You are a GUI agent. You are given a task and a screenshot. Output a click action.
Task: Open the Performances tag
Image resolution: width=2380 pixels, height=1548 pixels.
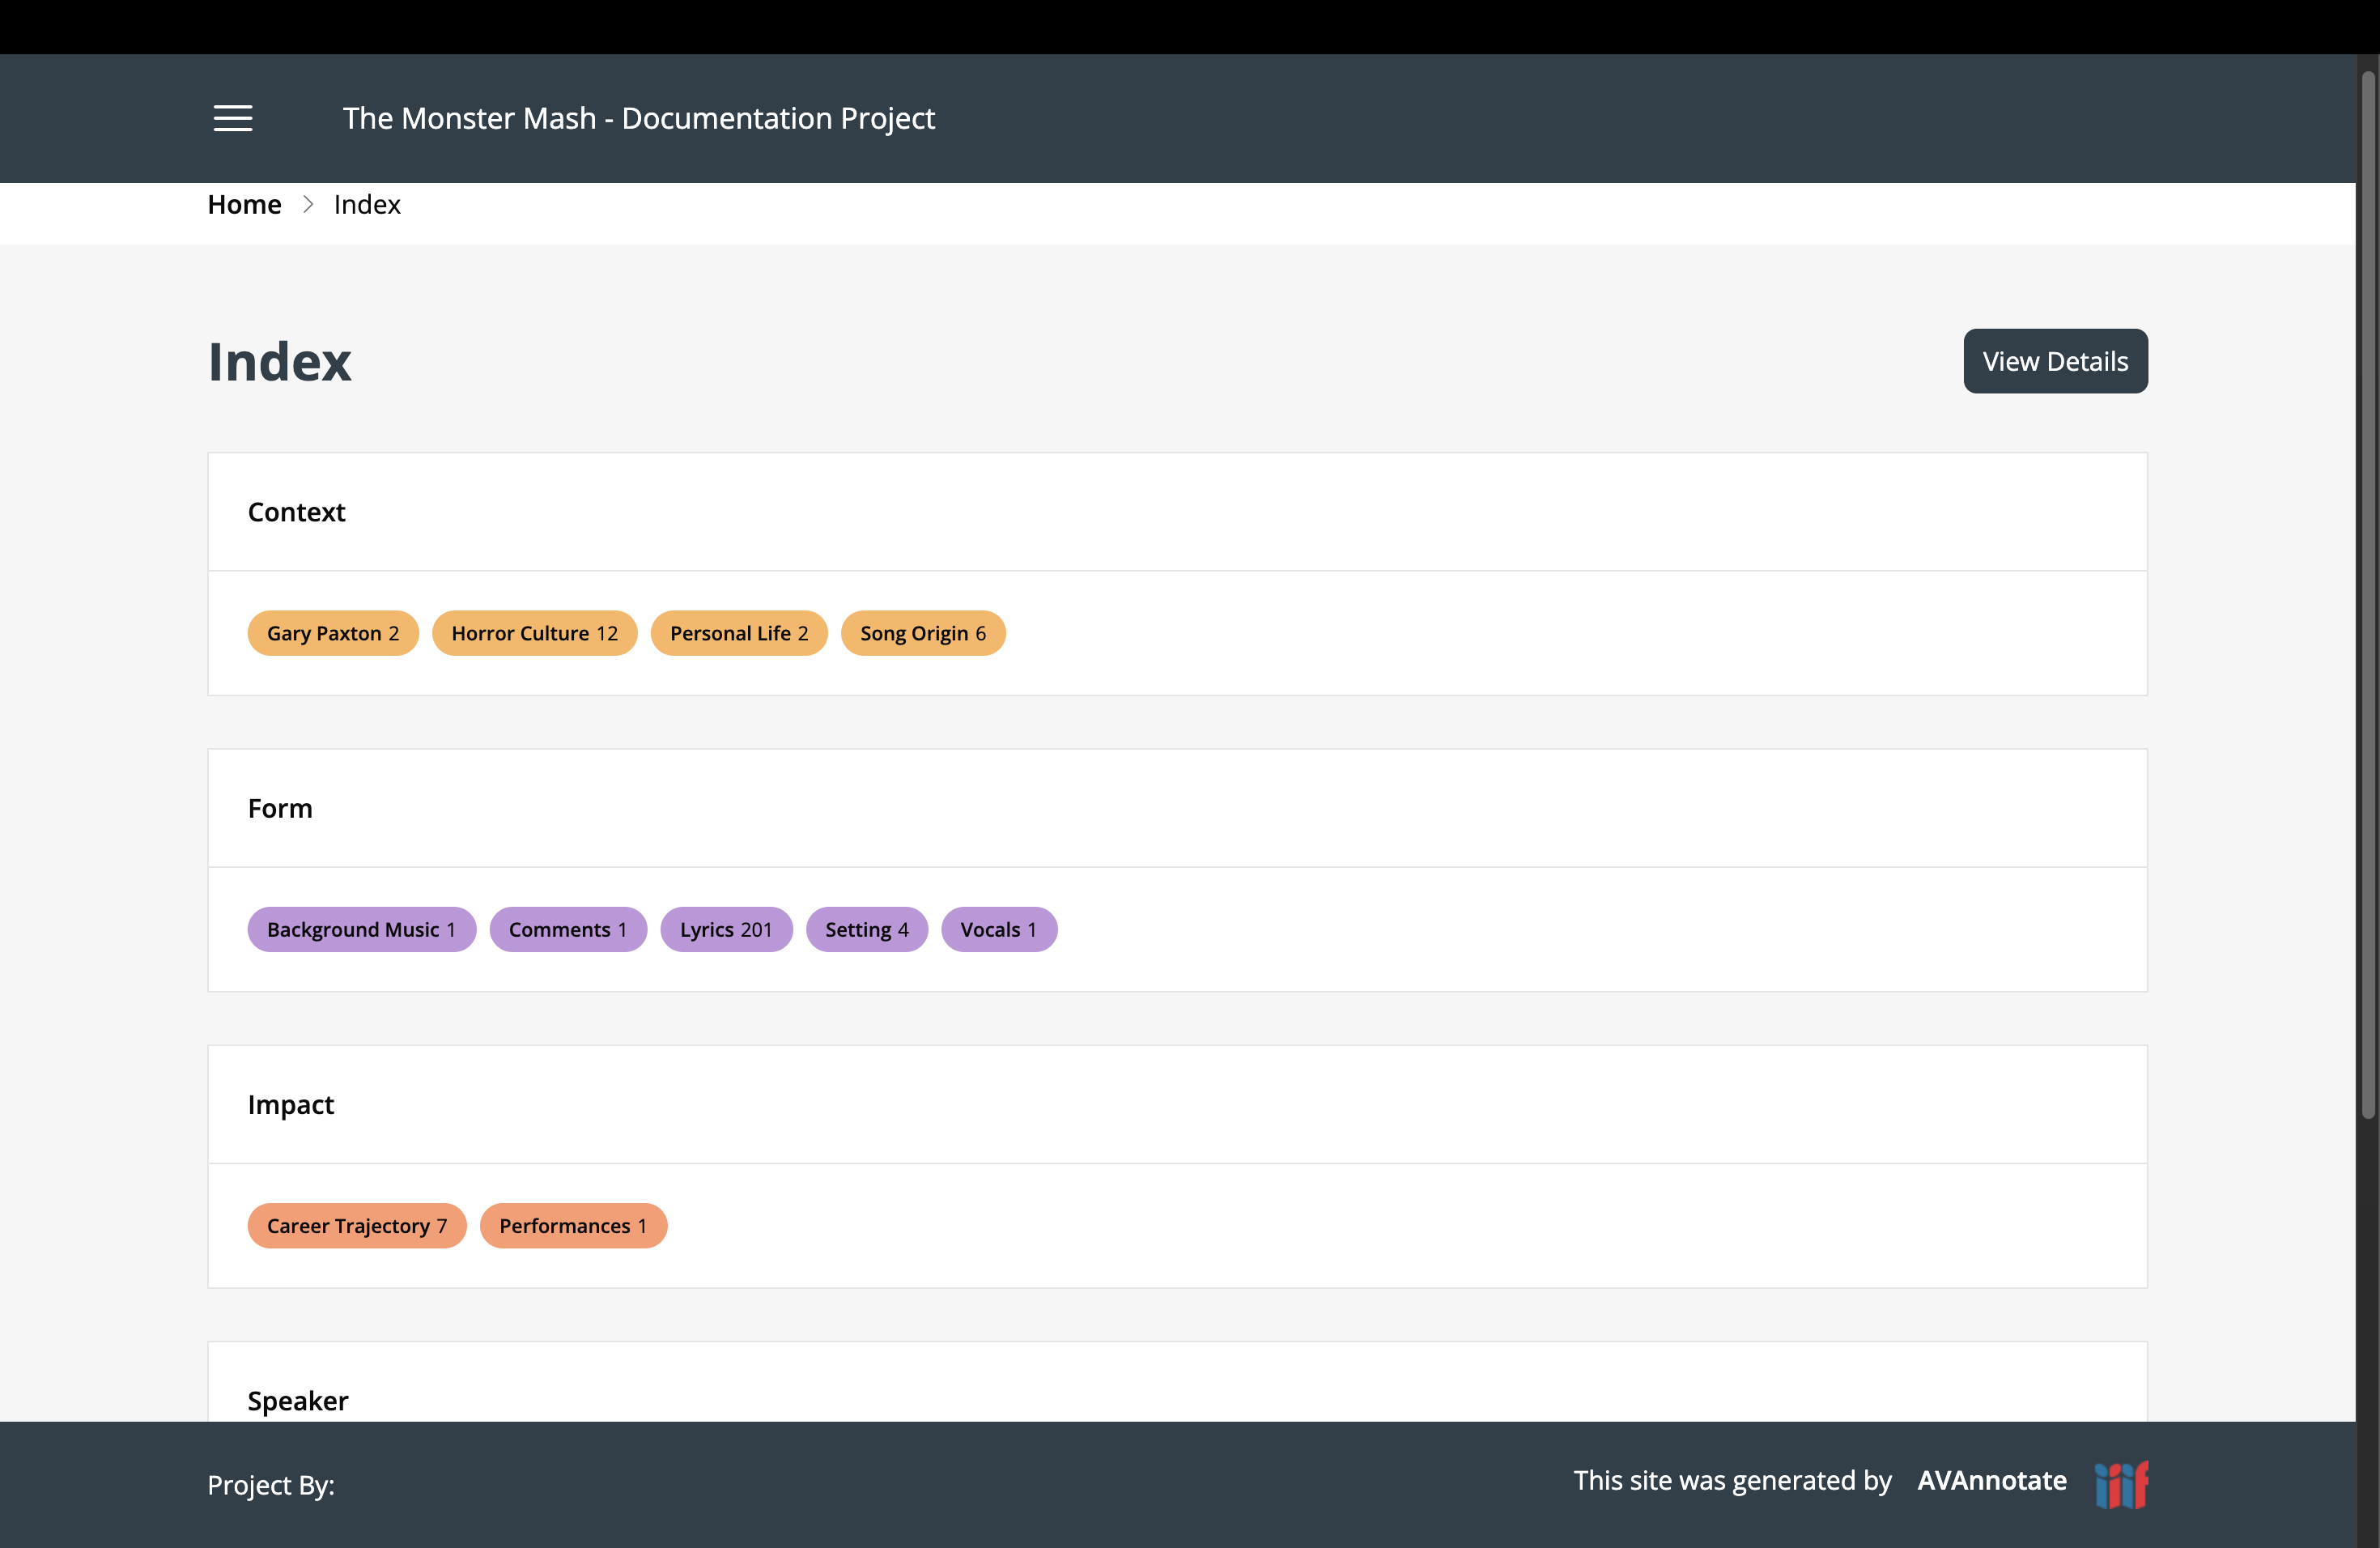(x=572, y=1225)
